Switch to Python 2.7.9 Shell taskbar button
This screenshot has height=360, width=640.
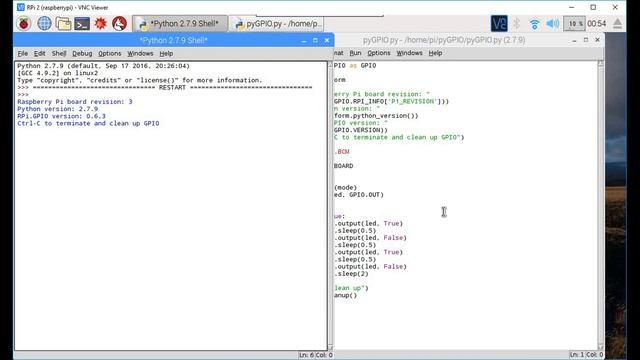click(180, 24)
